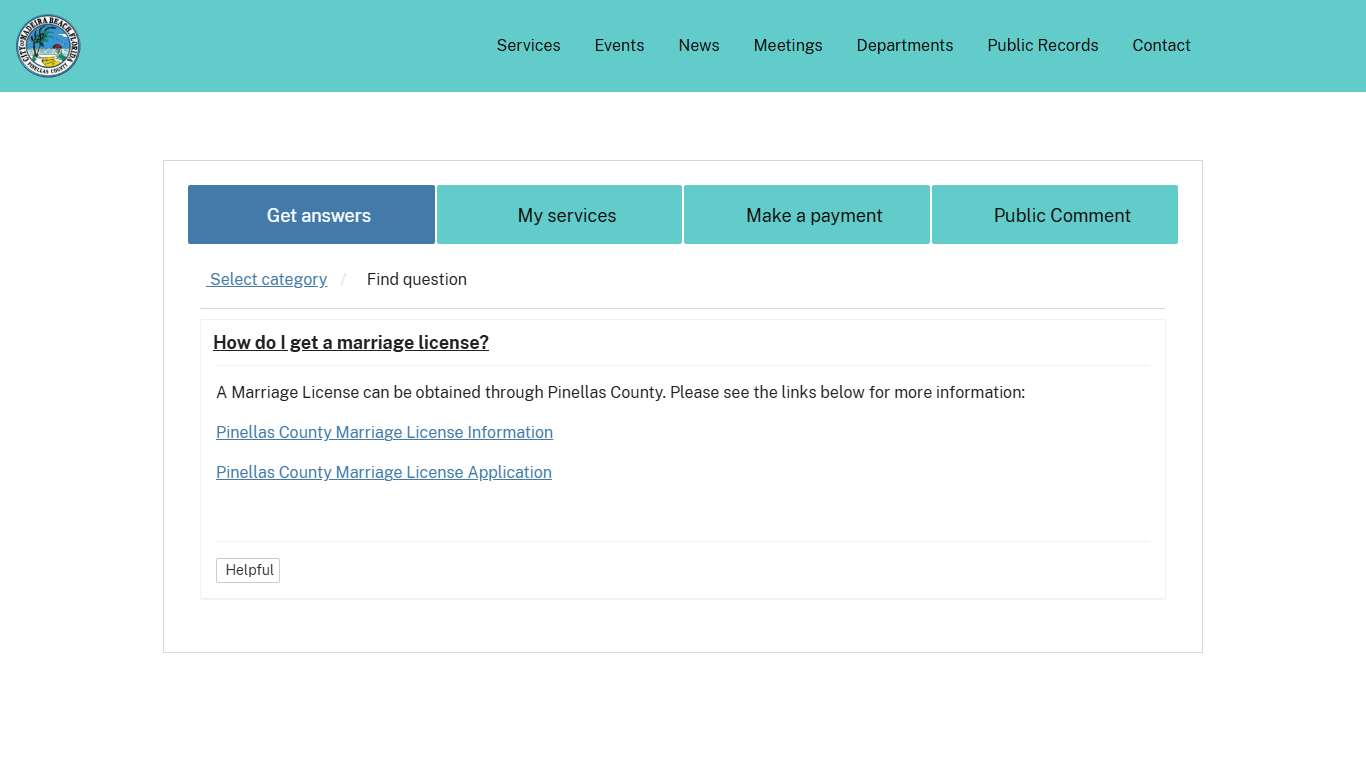
Task: Go to Events in the navigation
Action: (619, 46)
